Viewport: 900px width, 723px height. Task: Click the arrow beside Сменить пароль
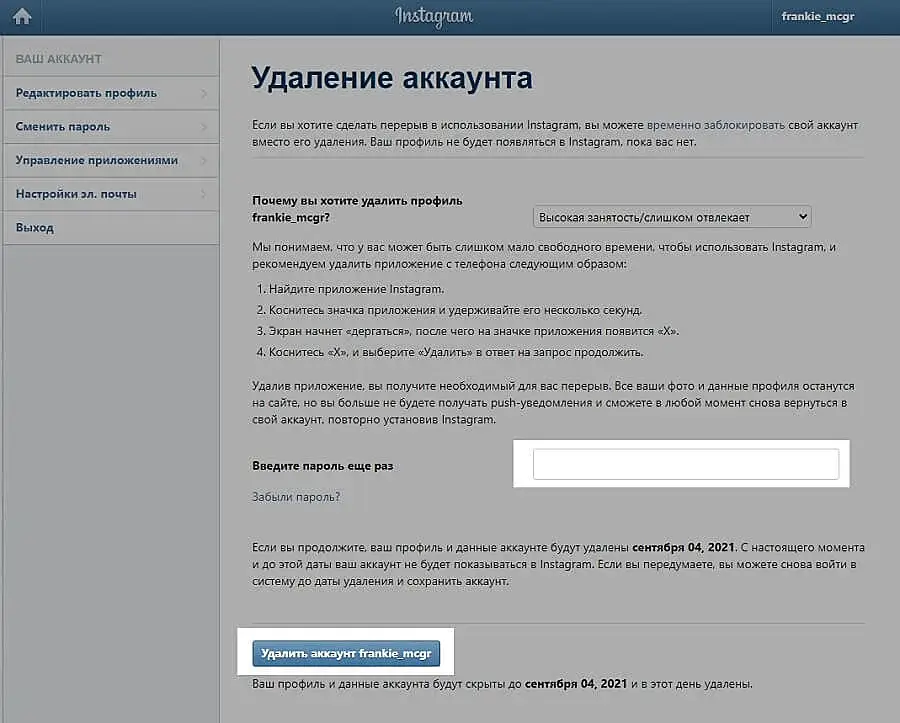[204, 127]
